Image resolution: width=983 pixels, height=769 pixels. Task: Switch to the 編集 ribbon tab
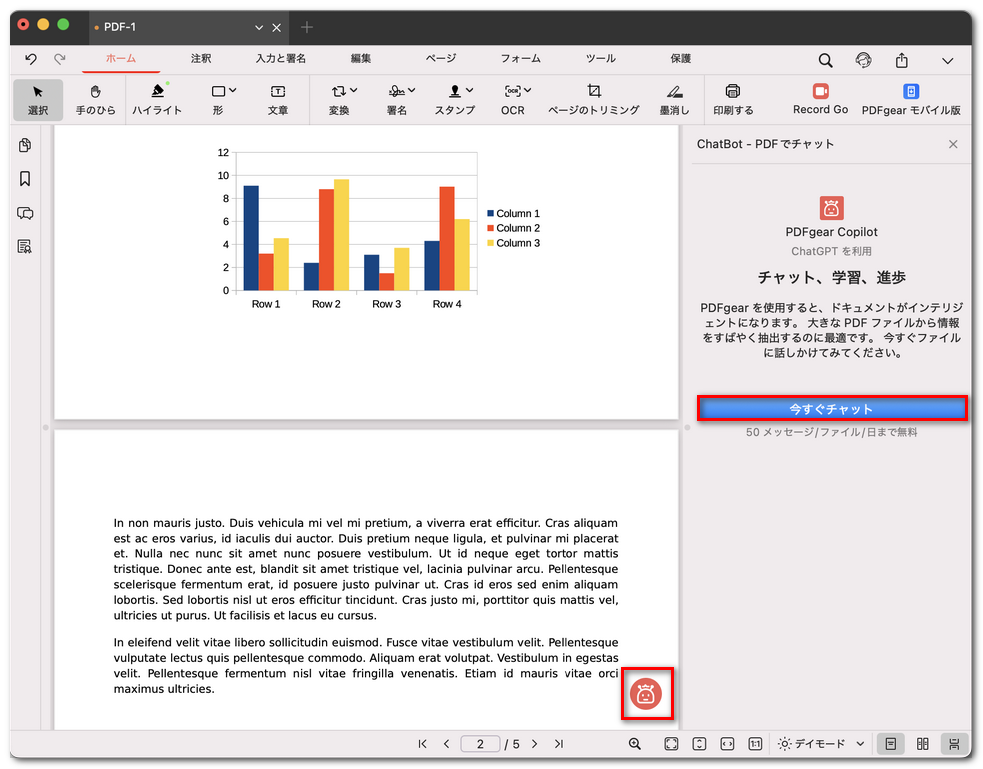pos(360,58)
